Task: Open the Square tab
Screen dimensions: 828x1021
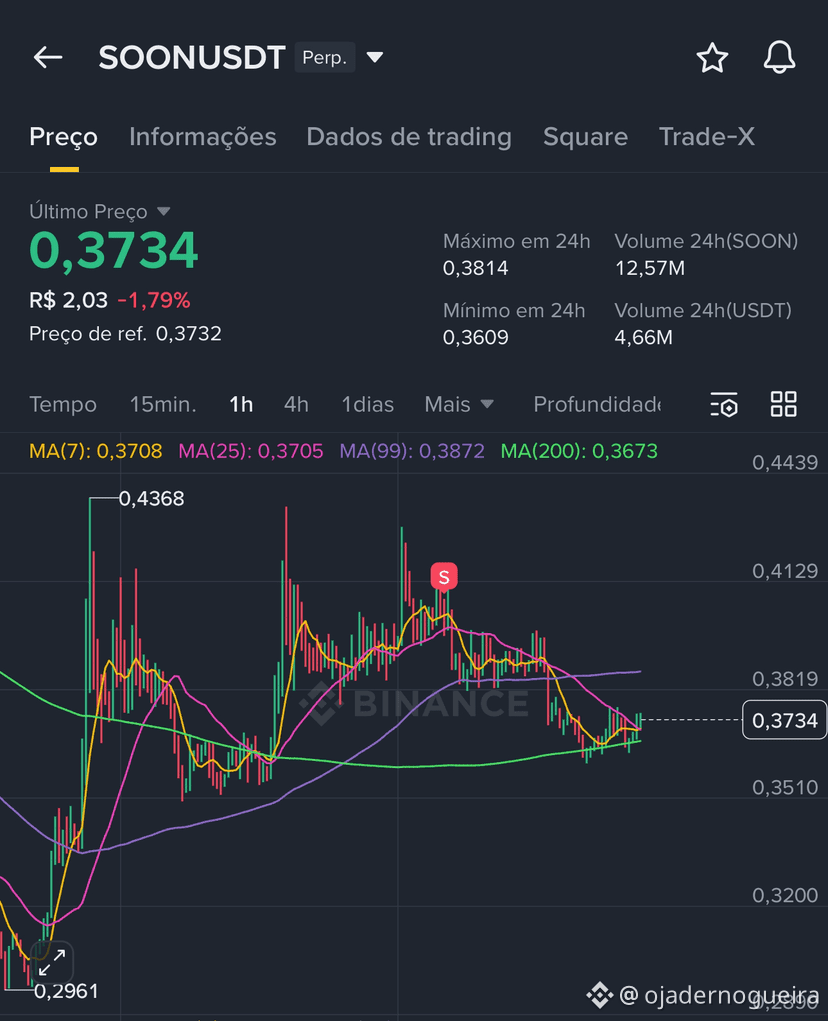Action: click(585, 137)
